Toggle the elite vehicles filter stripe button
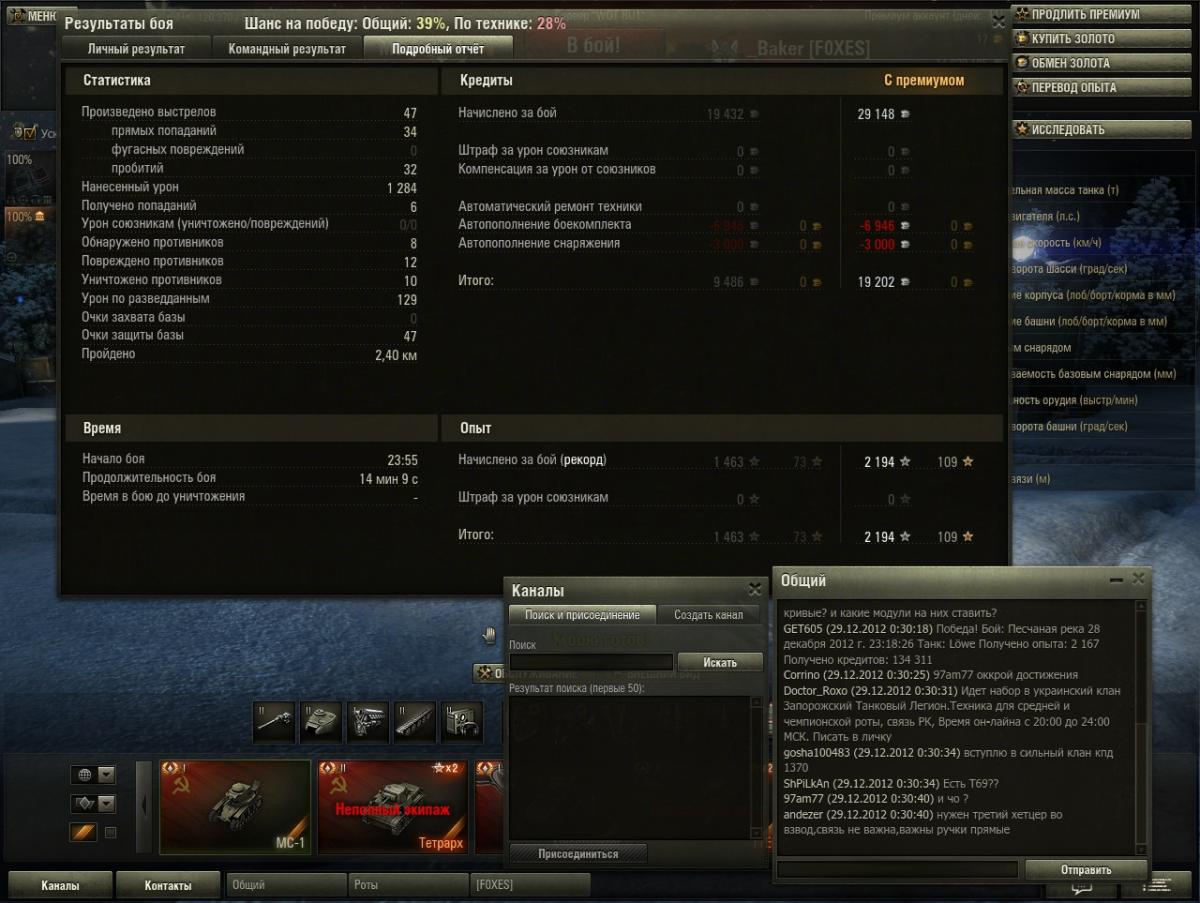 (83, 832)
